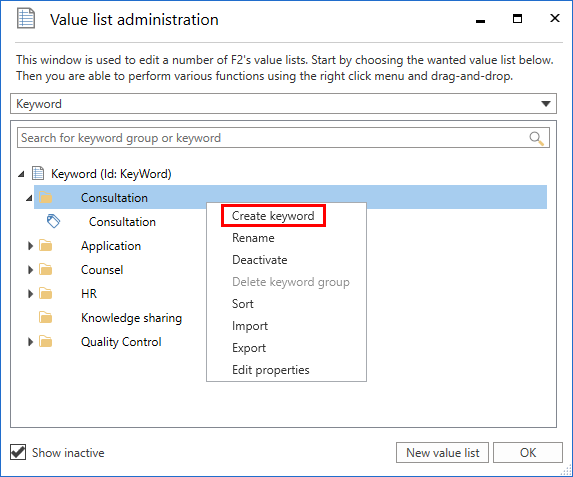The height and width of the screenshot is (477, 573).
Task: Expand the HR keyword group
Action: [x=30, y=294]
